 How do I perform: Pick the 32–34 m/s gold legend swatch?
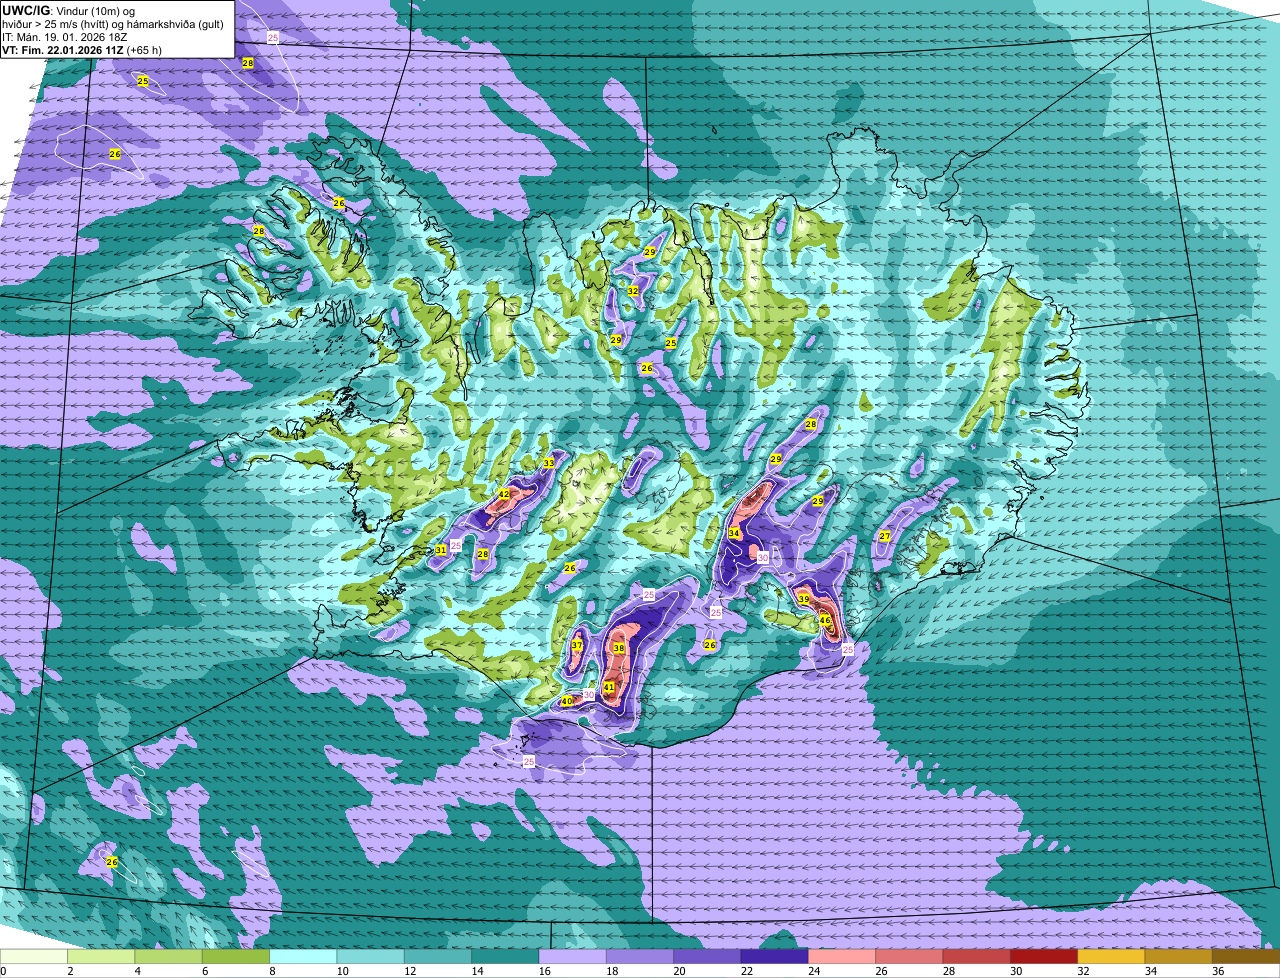[1110, 956]
